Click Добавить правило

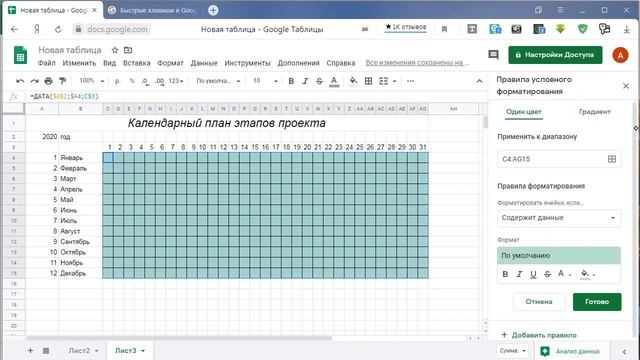[x=539, y=335]
